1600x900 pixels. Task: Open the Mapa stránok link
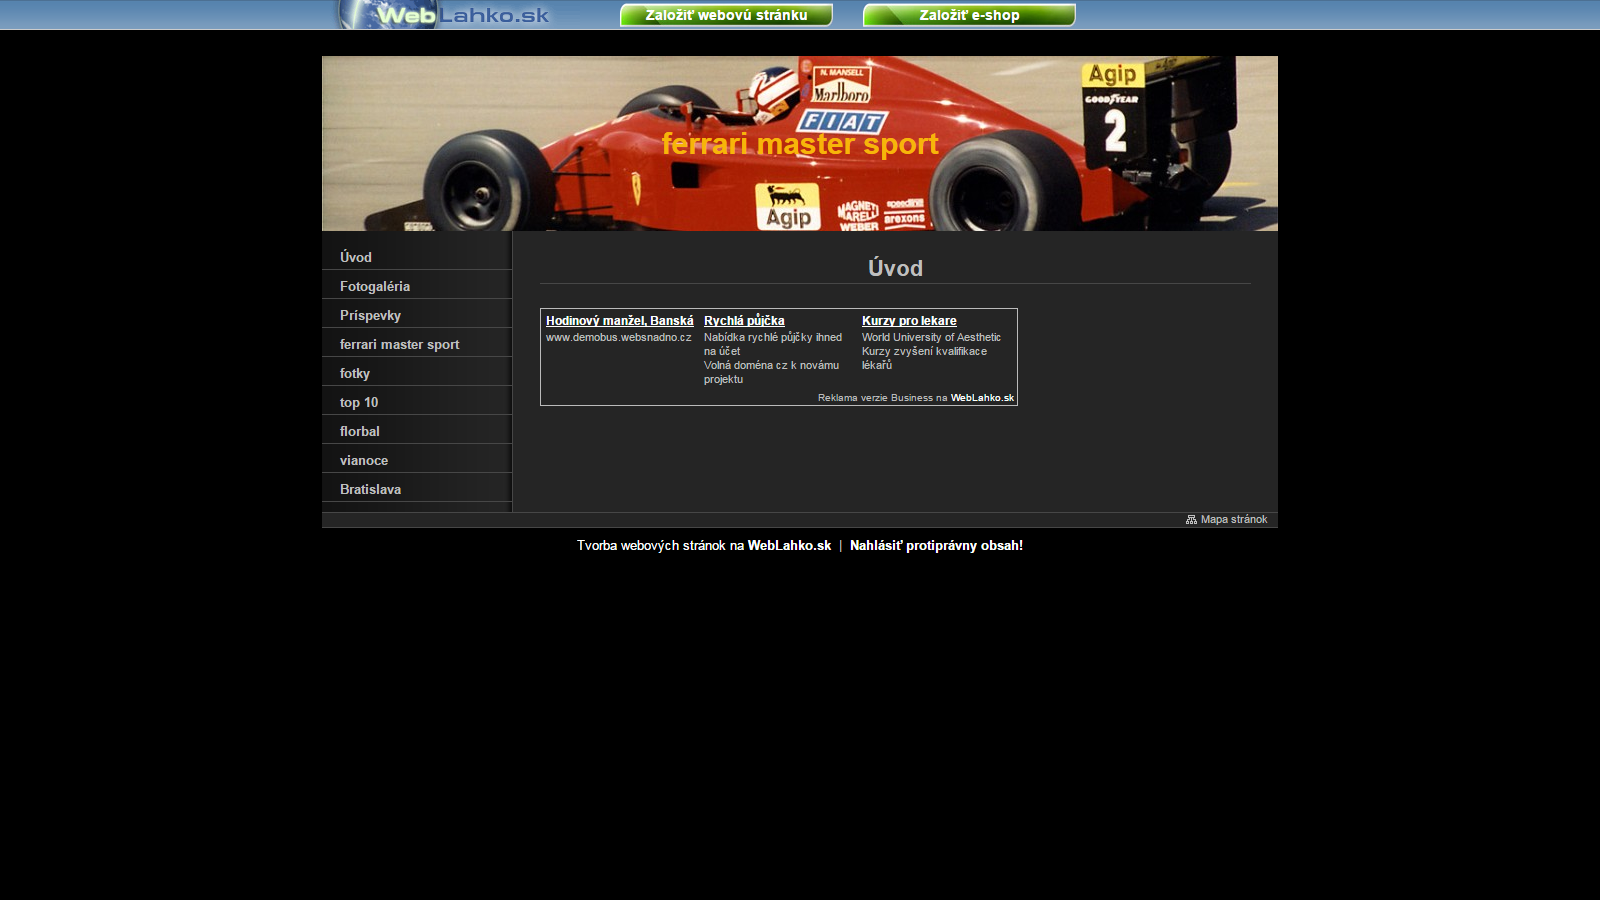pyautogui.click(x=1233, y=520)
